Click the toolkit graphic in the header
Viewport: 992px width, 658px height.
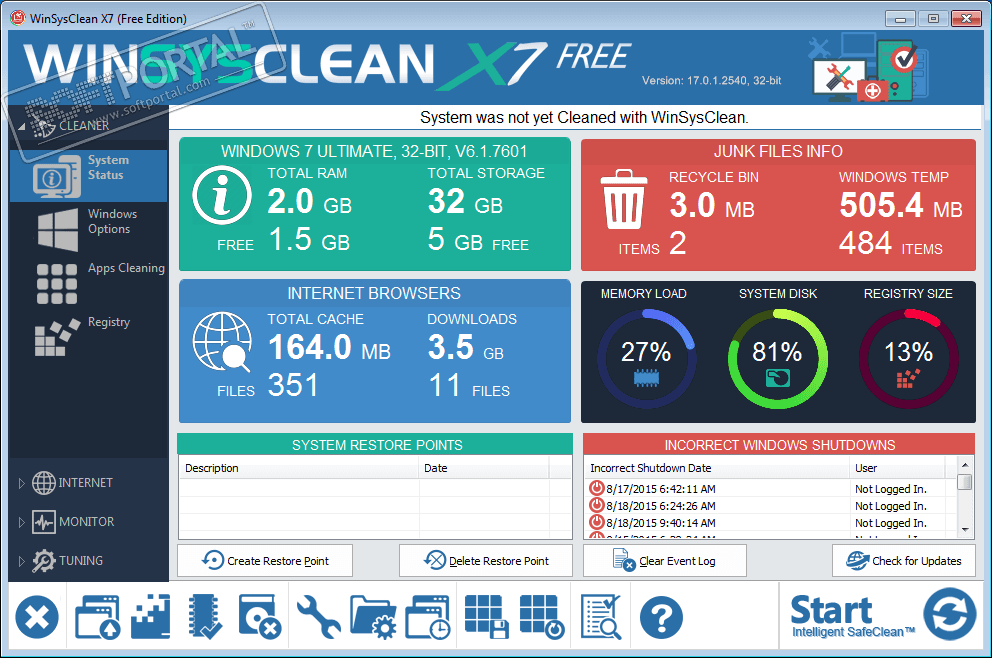868,67
